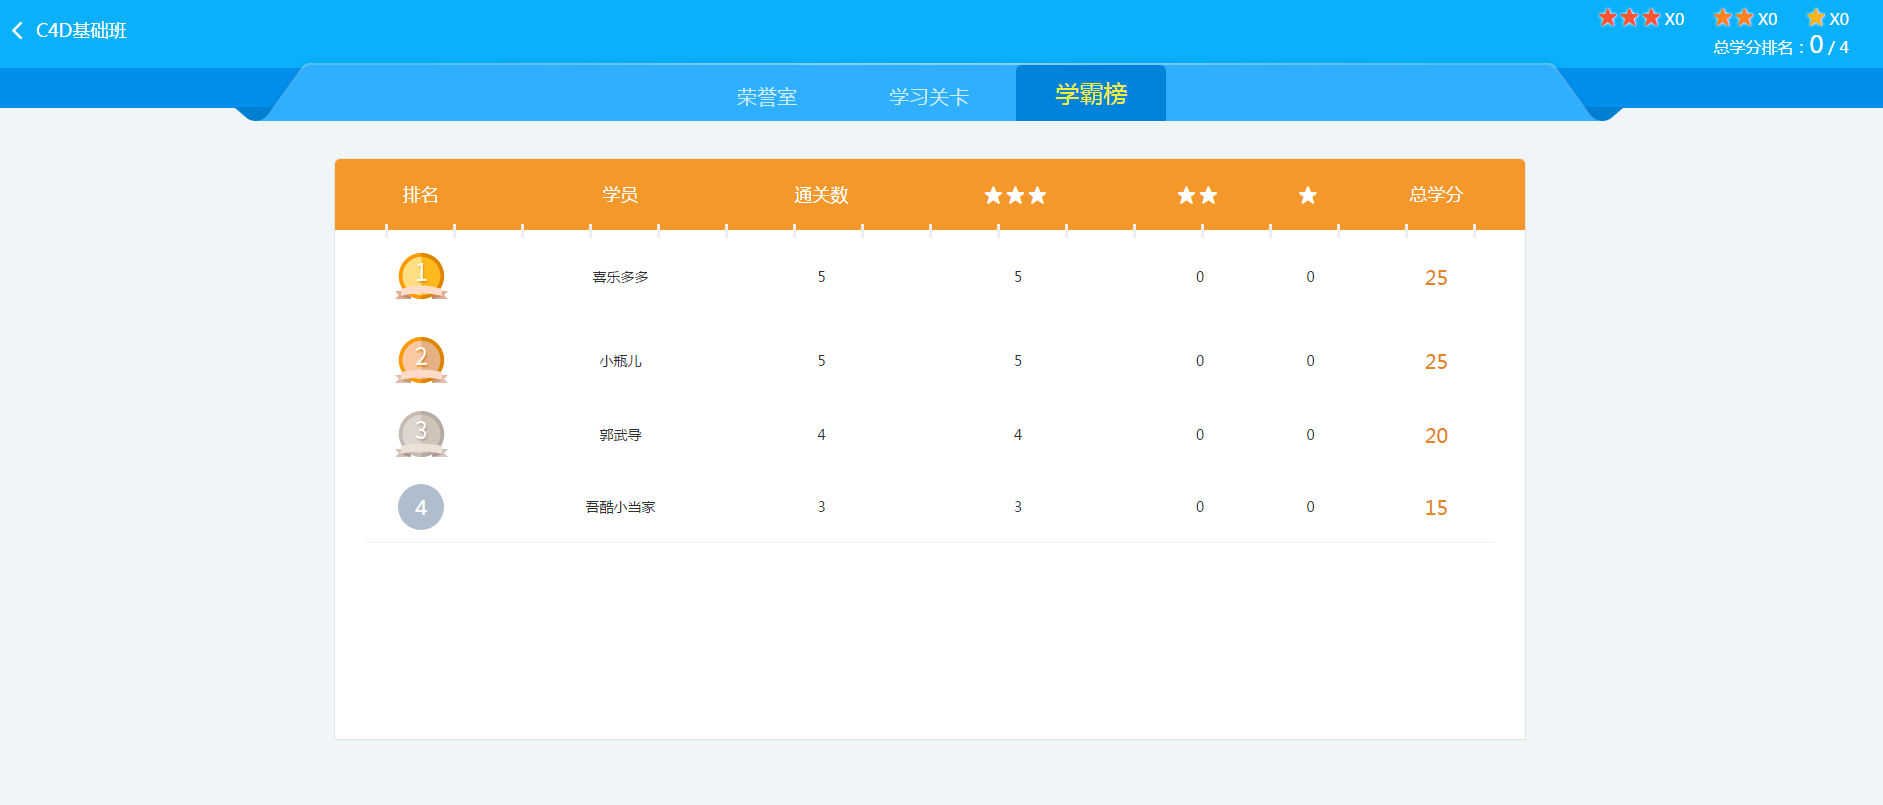Click the two-star icon in the top bar

[x=1734, y=18]
